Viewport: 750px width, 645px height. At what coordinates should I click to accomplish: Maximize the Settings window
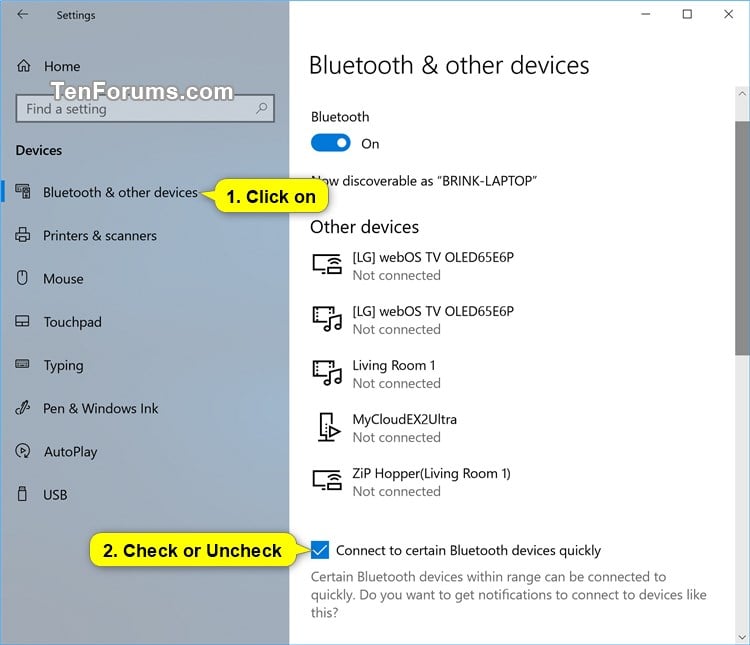click(x=687, y=14)
